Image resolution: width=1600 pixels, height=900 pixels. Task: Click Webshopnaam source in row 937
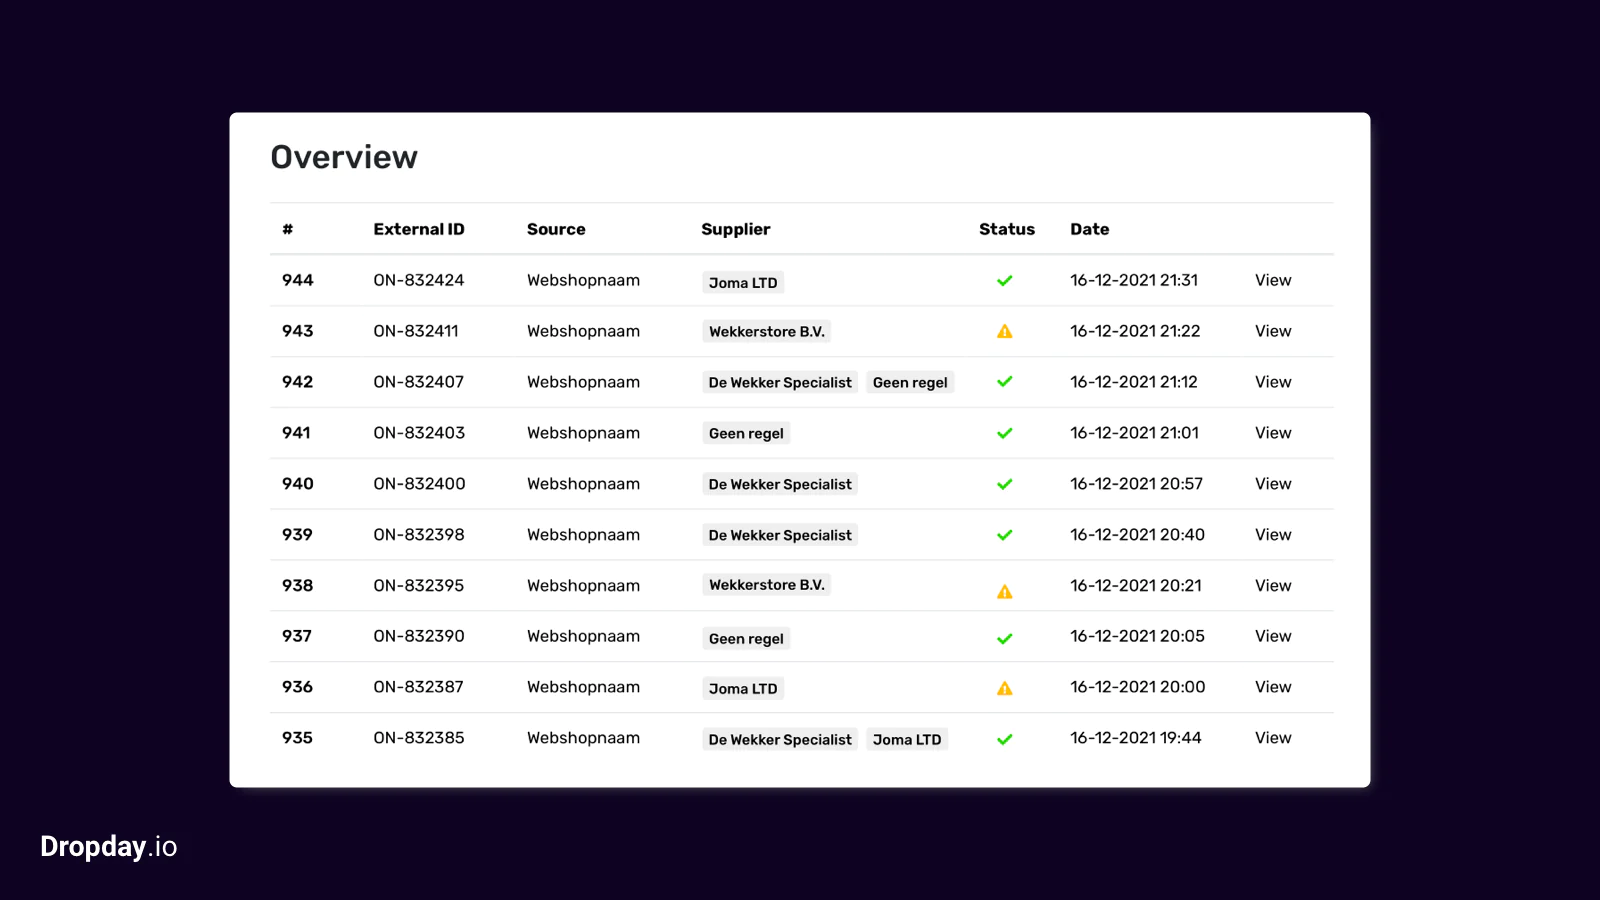(583, 636)
